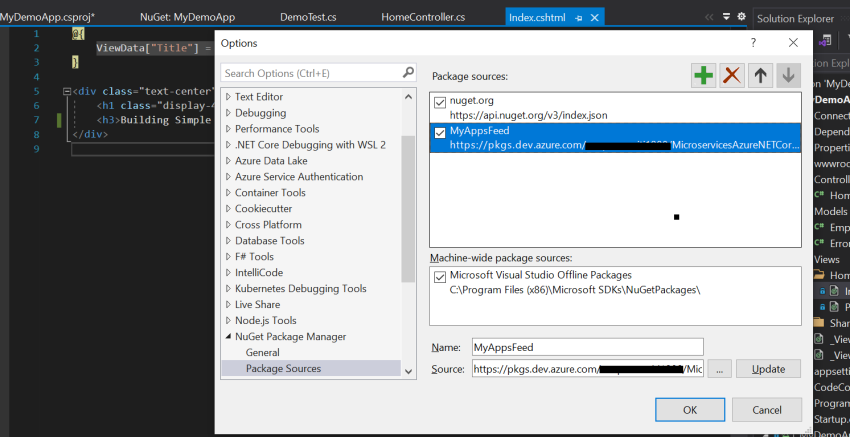Screen dimensions: 850x437
Task: Uncheck the nuget.org package source
Action: point(441,102)
